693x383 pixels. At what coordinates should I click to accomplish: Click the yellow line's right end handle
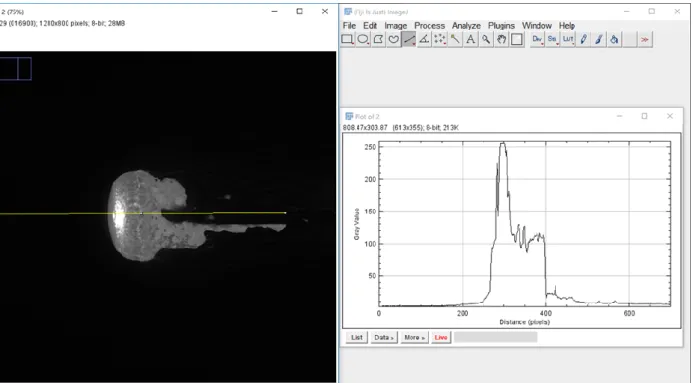285,213
